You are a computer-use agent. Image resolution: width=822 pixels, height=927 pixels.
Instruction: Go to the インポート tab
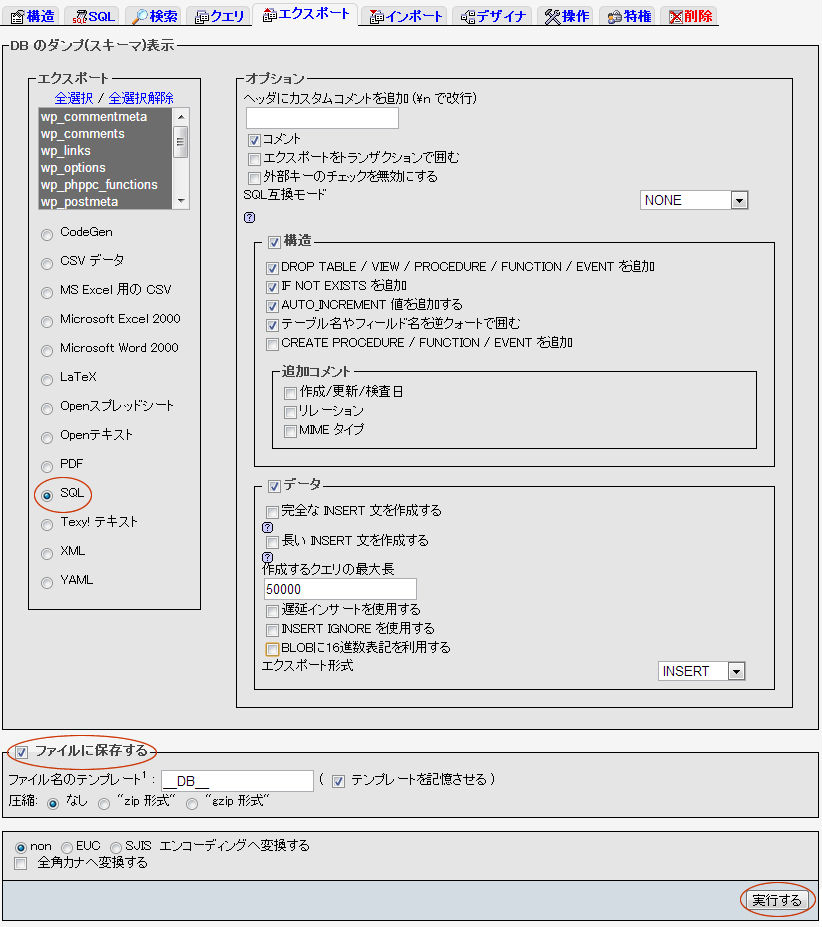pos(405,16)
